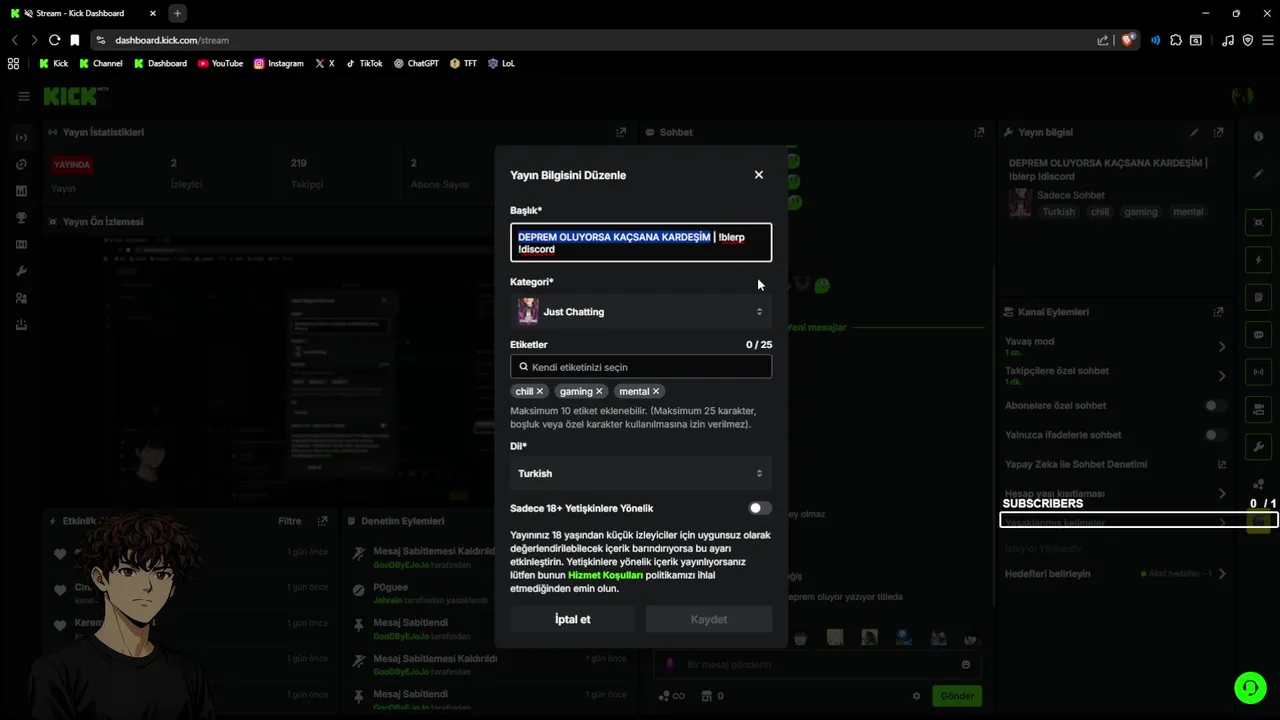Click the Başlık title text field

[641, 243]
